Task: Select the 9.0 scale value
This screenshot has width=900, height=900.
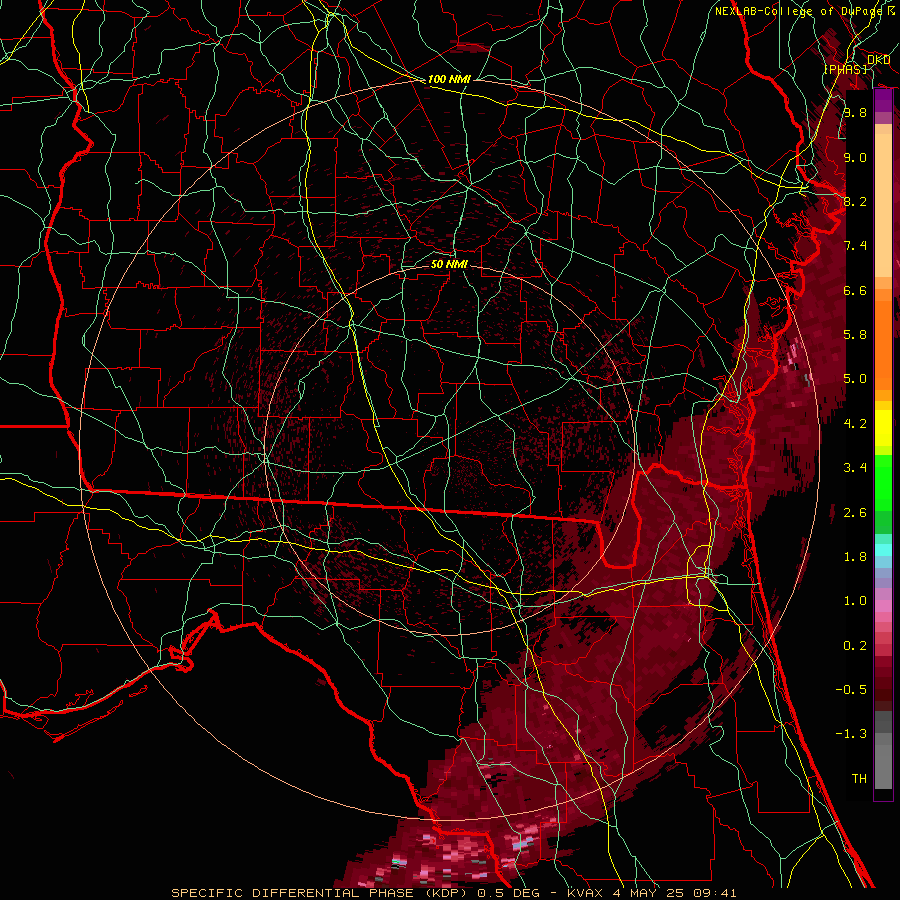Action: (x=855, y=157)
